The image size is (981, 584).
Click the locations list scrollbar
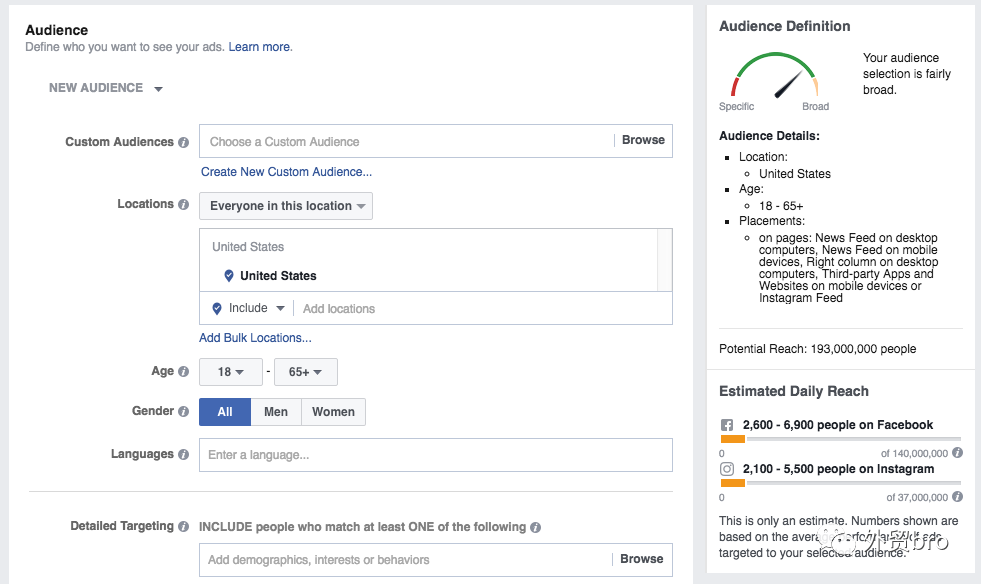click(x=665, y=260)
